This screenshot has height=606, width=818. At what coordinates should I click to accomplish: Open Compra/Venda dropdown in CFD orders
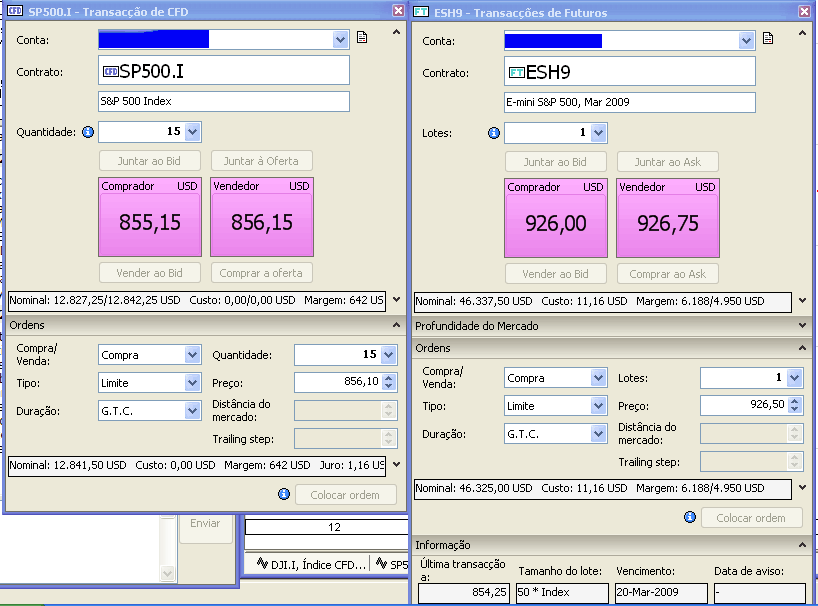point(193,355)
